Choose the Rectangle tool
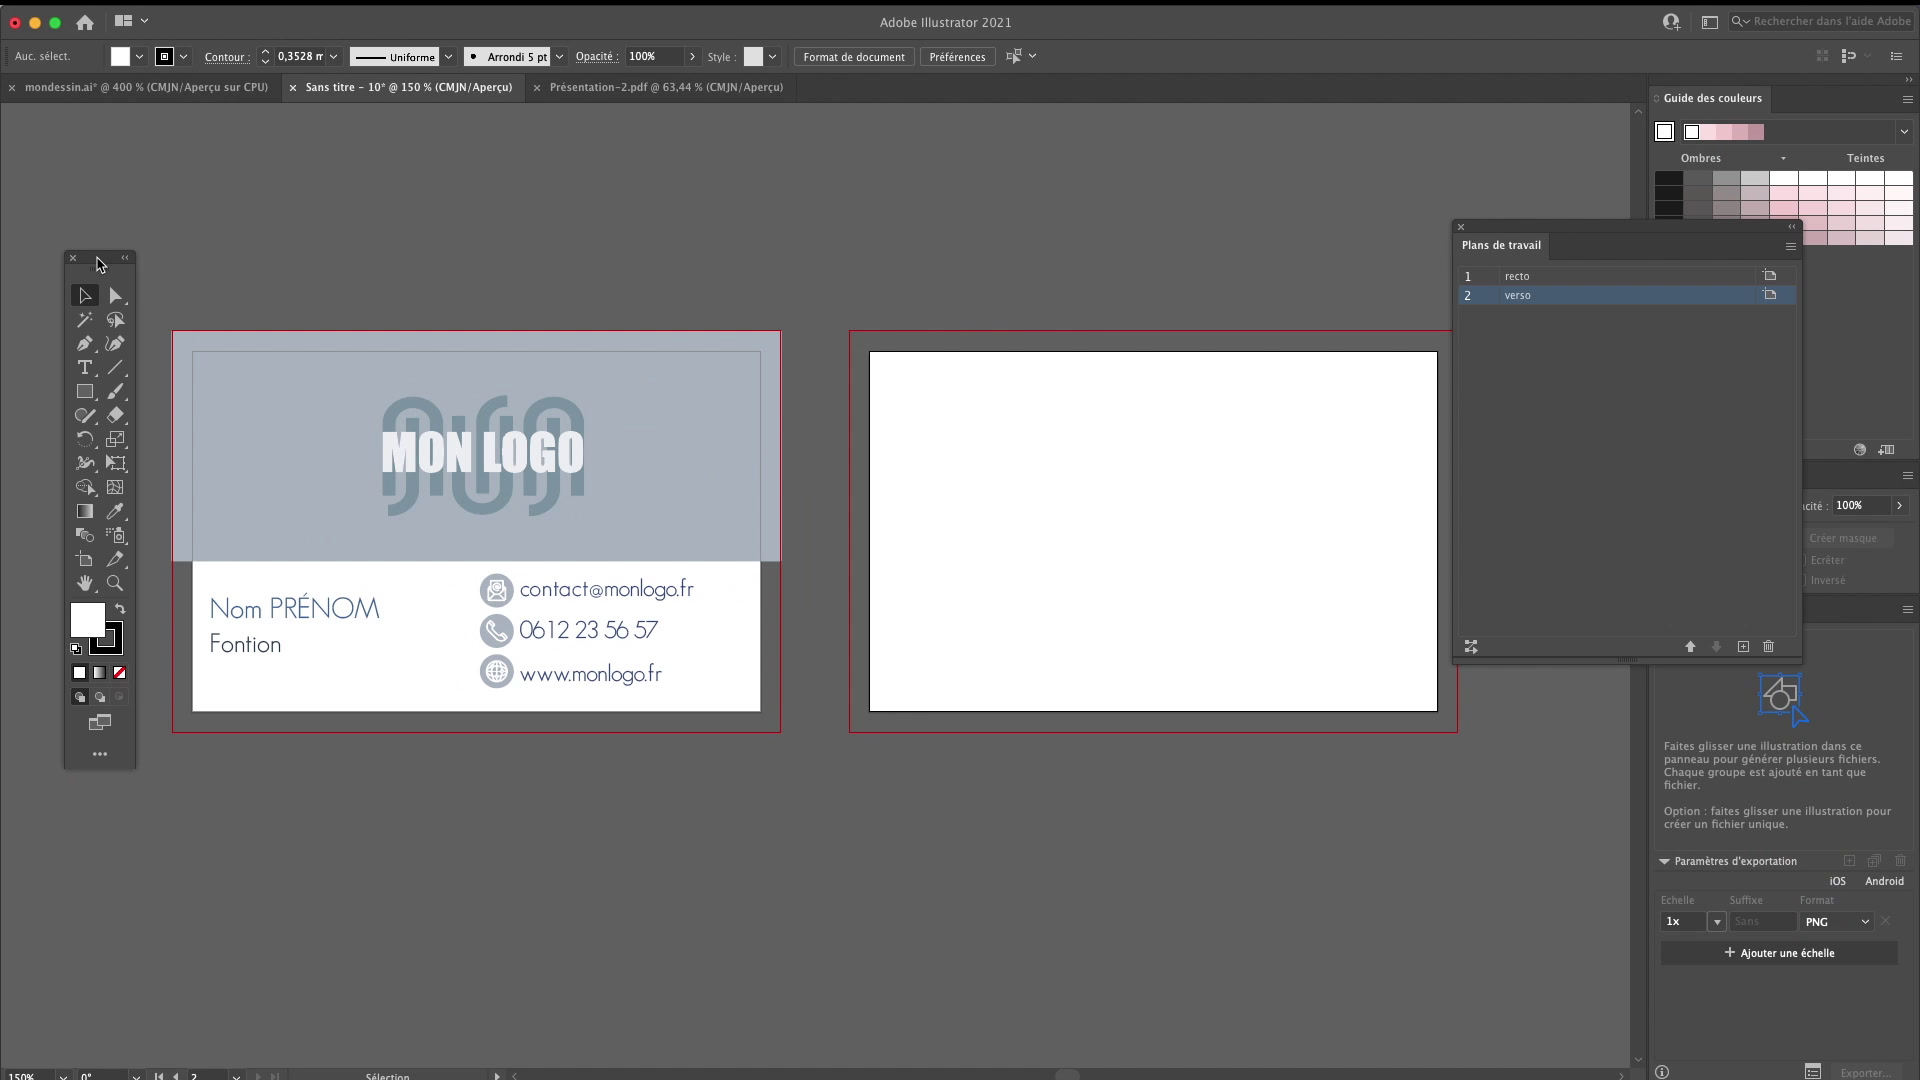The height and width of the screenshot is (1080, 1920). point(85,392)
